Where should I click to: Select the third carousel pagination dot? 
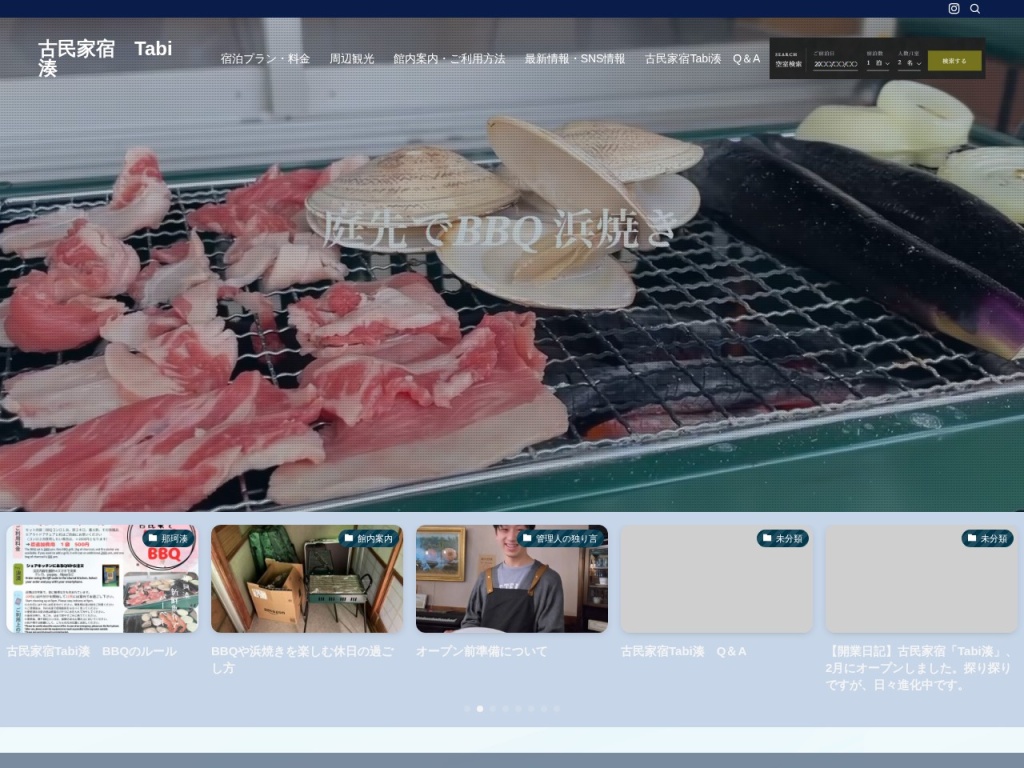pyautogui.click(x=493, y=708)
